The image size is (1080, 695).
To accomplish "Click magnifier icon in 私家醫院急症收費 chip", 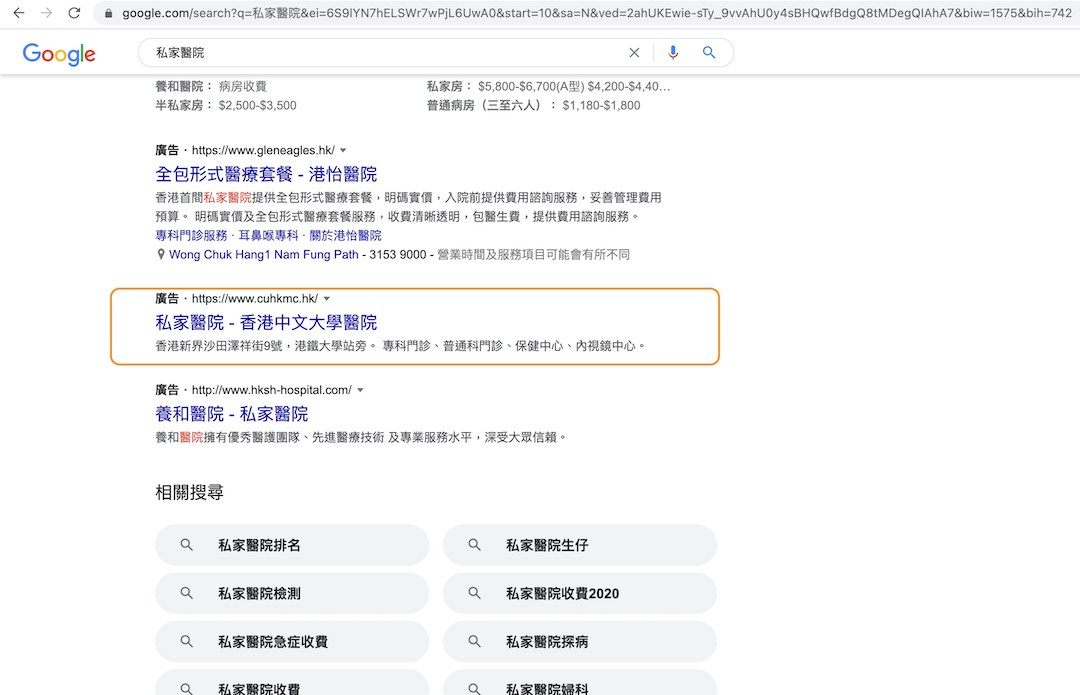I will point(186,641).
